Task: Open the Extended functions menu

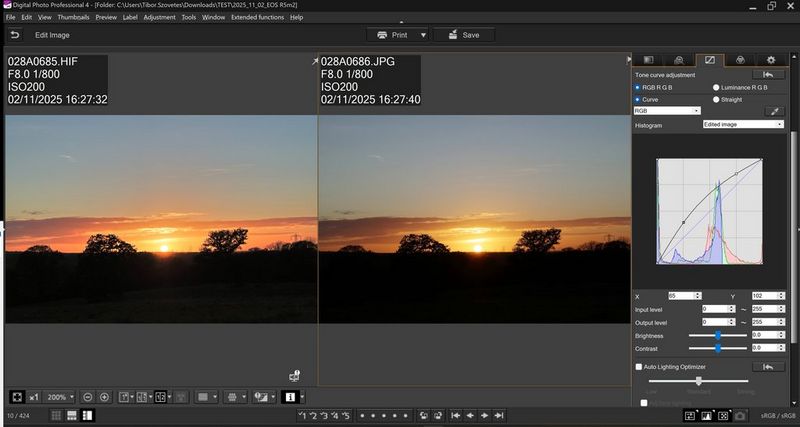Action: (x=257, y=17)
